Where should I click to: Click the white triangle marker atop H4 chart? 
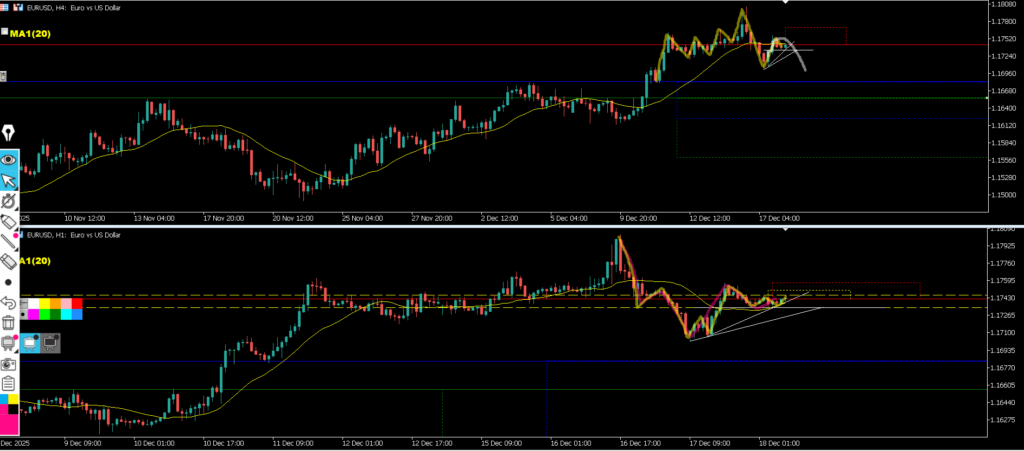[x=786, y=2]
